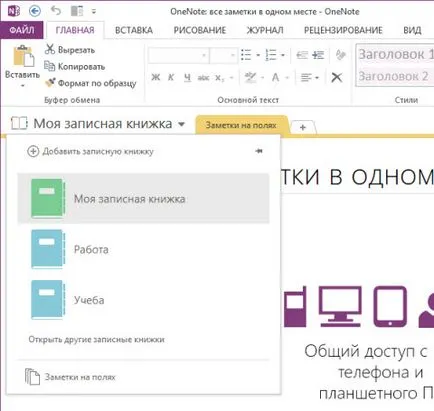This screenshot has height=411, width=434.
Task: Collapse the Моя записная книжка notebook dropdown
Action: [181, 124]
